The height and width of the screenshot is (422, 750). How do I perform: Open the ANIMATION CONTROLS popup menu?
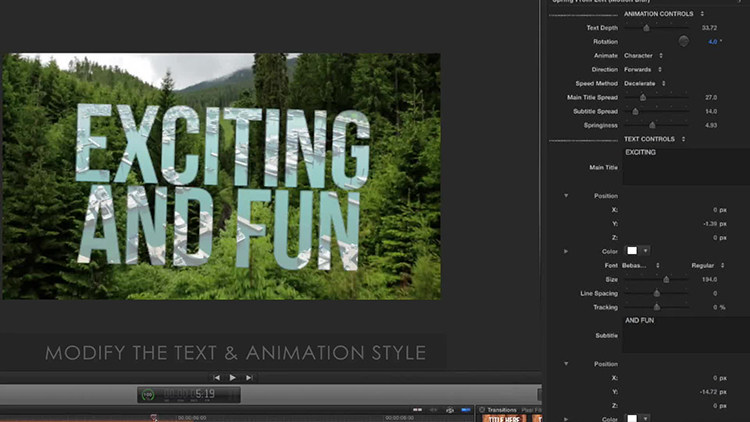[664, 14]
